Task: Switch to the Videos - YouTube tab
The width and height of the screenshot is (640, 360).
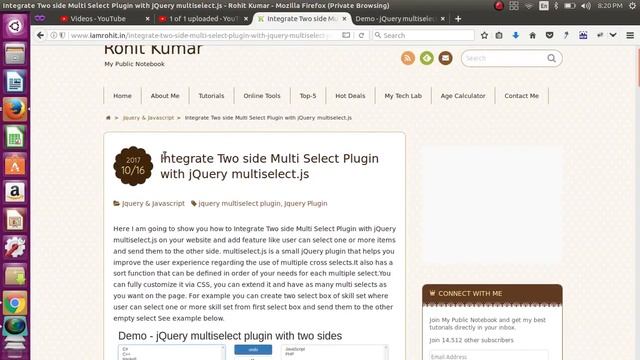Action: (x=98, y=19)
